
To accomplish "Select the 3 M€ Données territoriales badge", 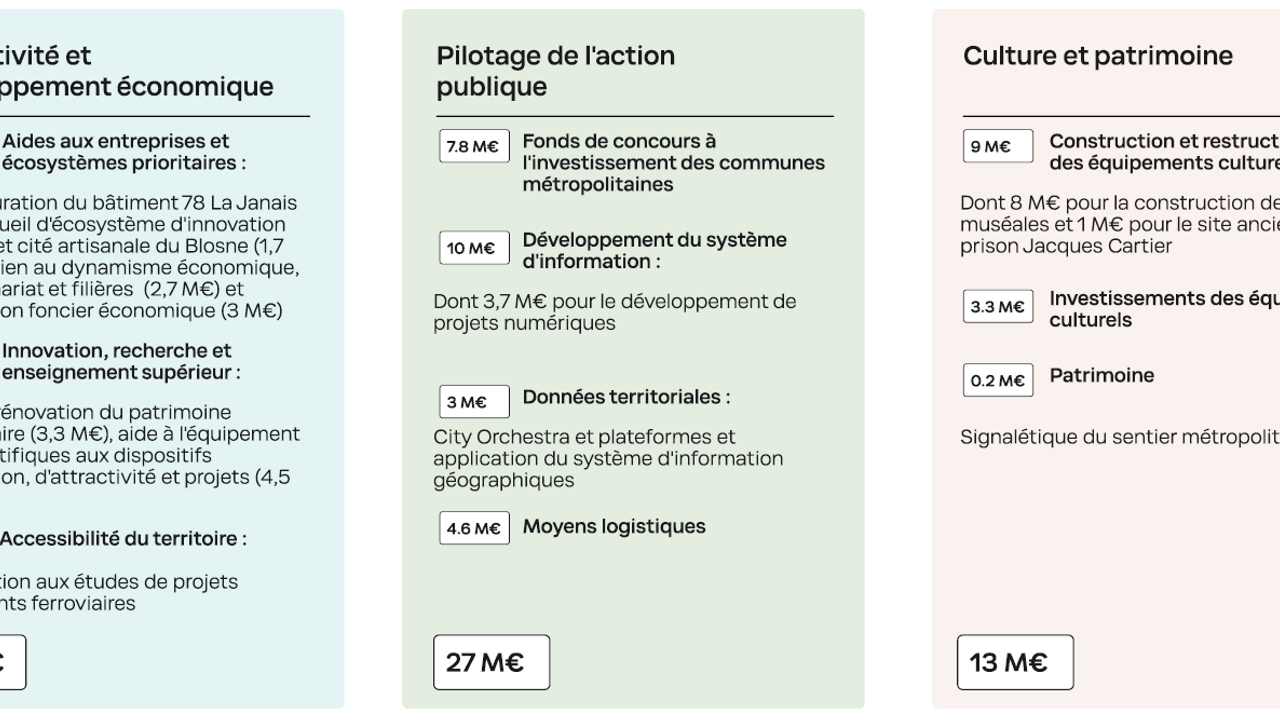I will point(474,402).
